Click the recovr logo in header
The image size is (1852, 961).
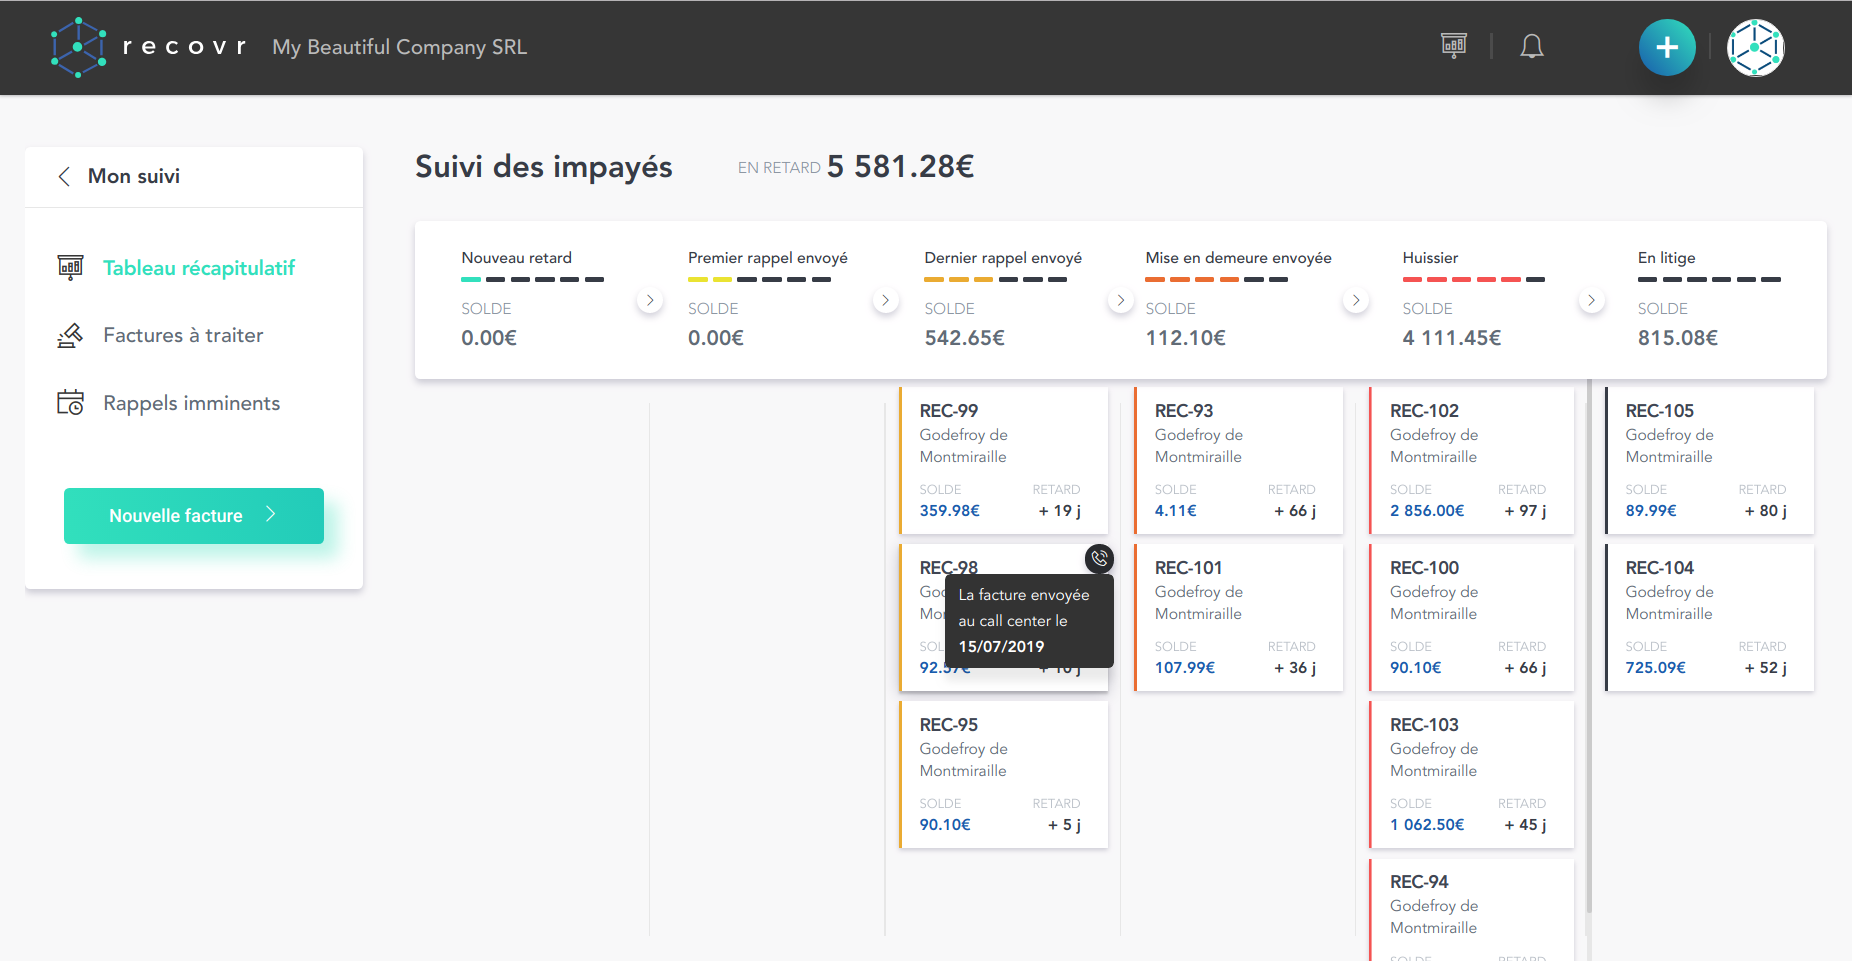point(148,47)
